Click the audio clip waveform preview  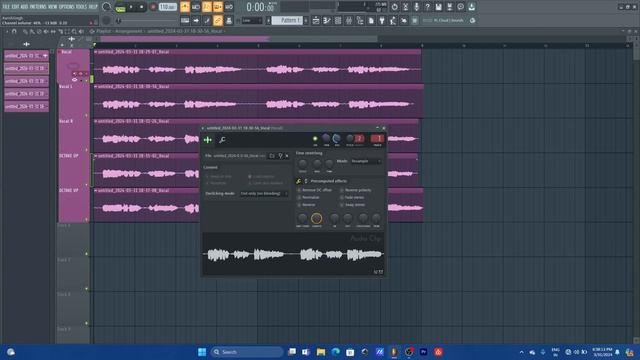(293, 254)
